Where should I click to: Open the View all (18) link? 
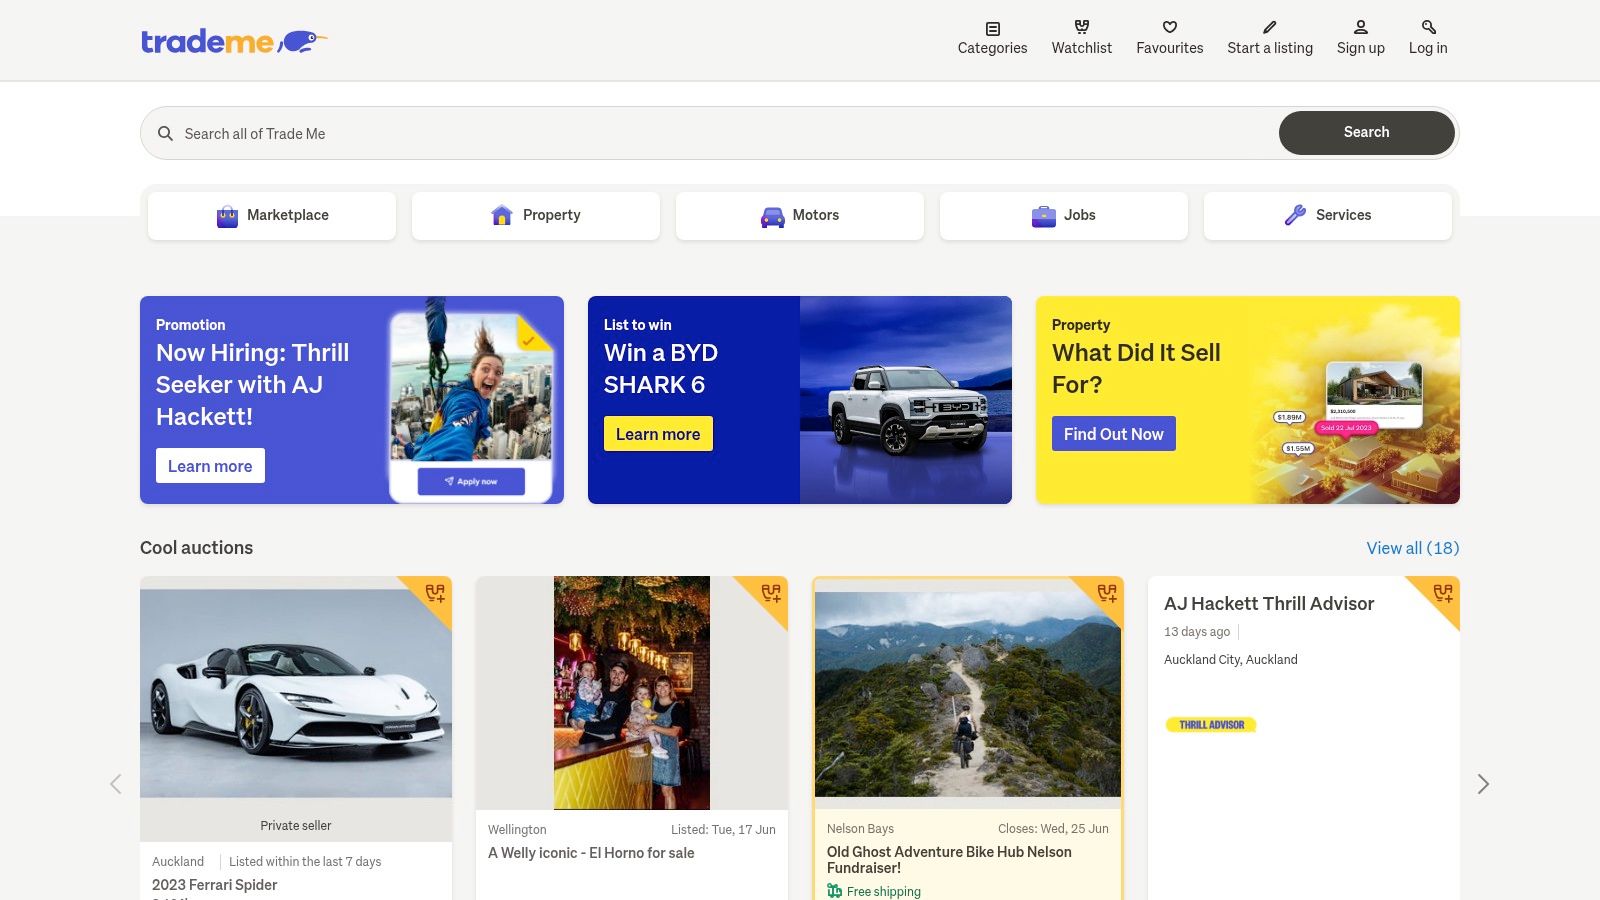point(1413,548)
